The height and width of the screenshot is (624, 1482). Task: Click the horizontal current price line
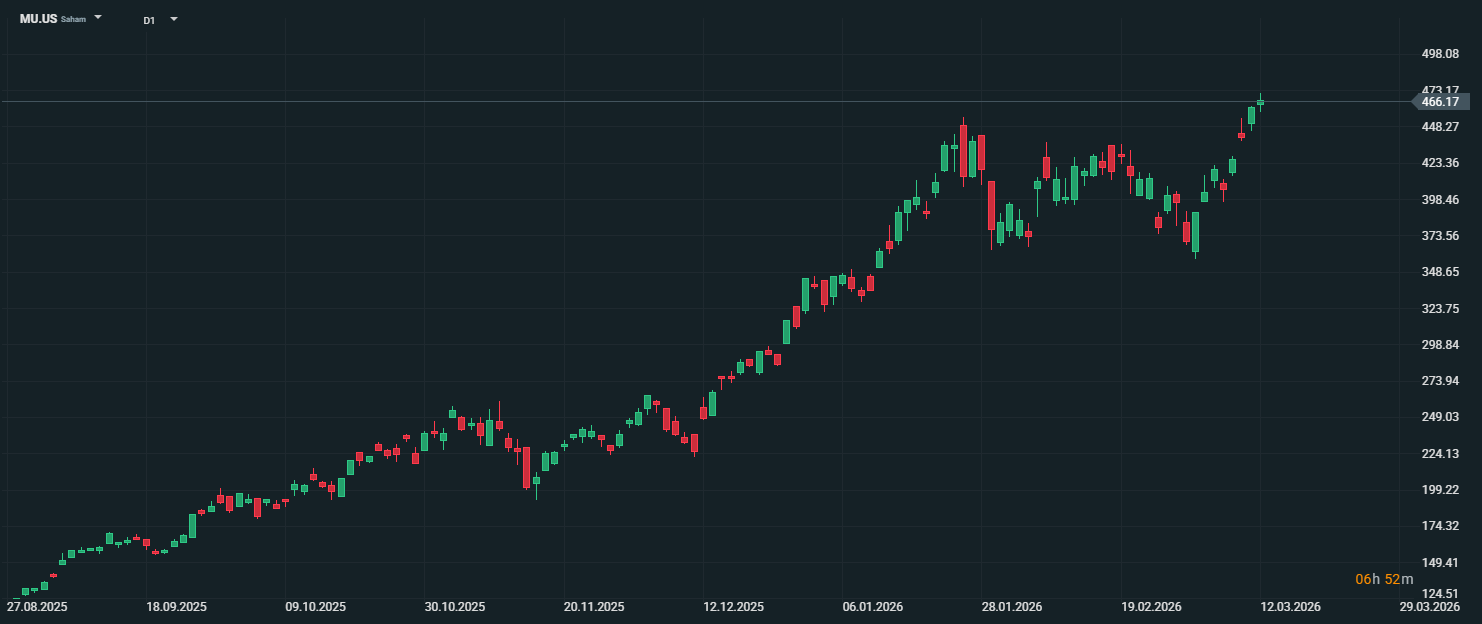point(700,102)
